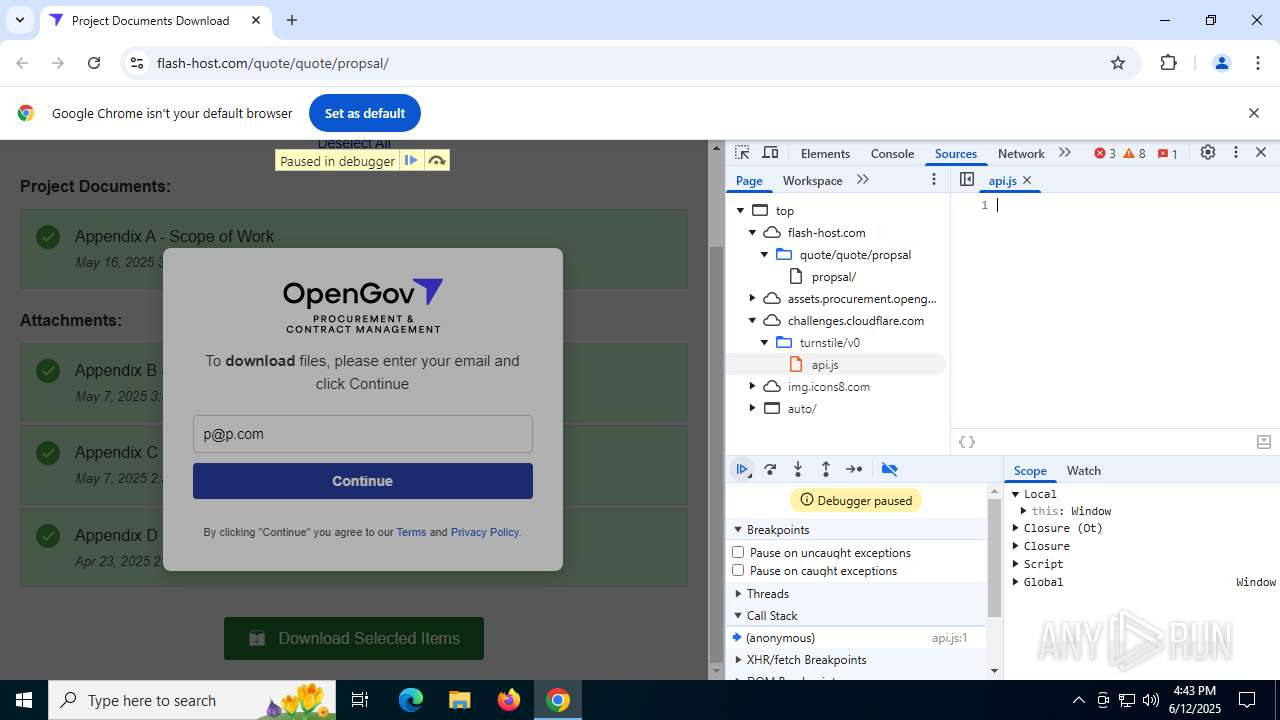1280x720 pixels.
Task: Toggle the Sources navigator sidebar icon
Action: pyautogui.click(x=966, y=180)
